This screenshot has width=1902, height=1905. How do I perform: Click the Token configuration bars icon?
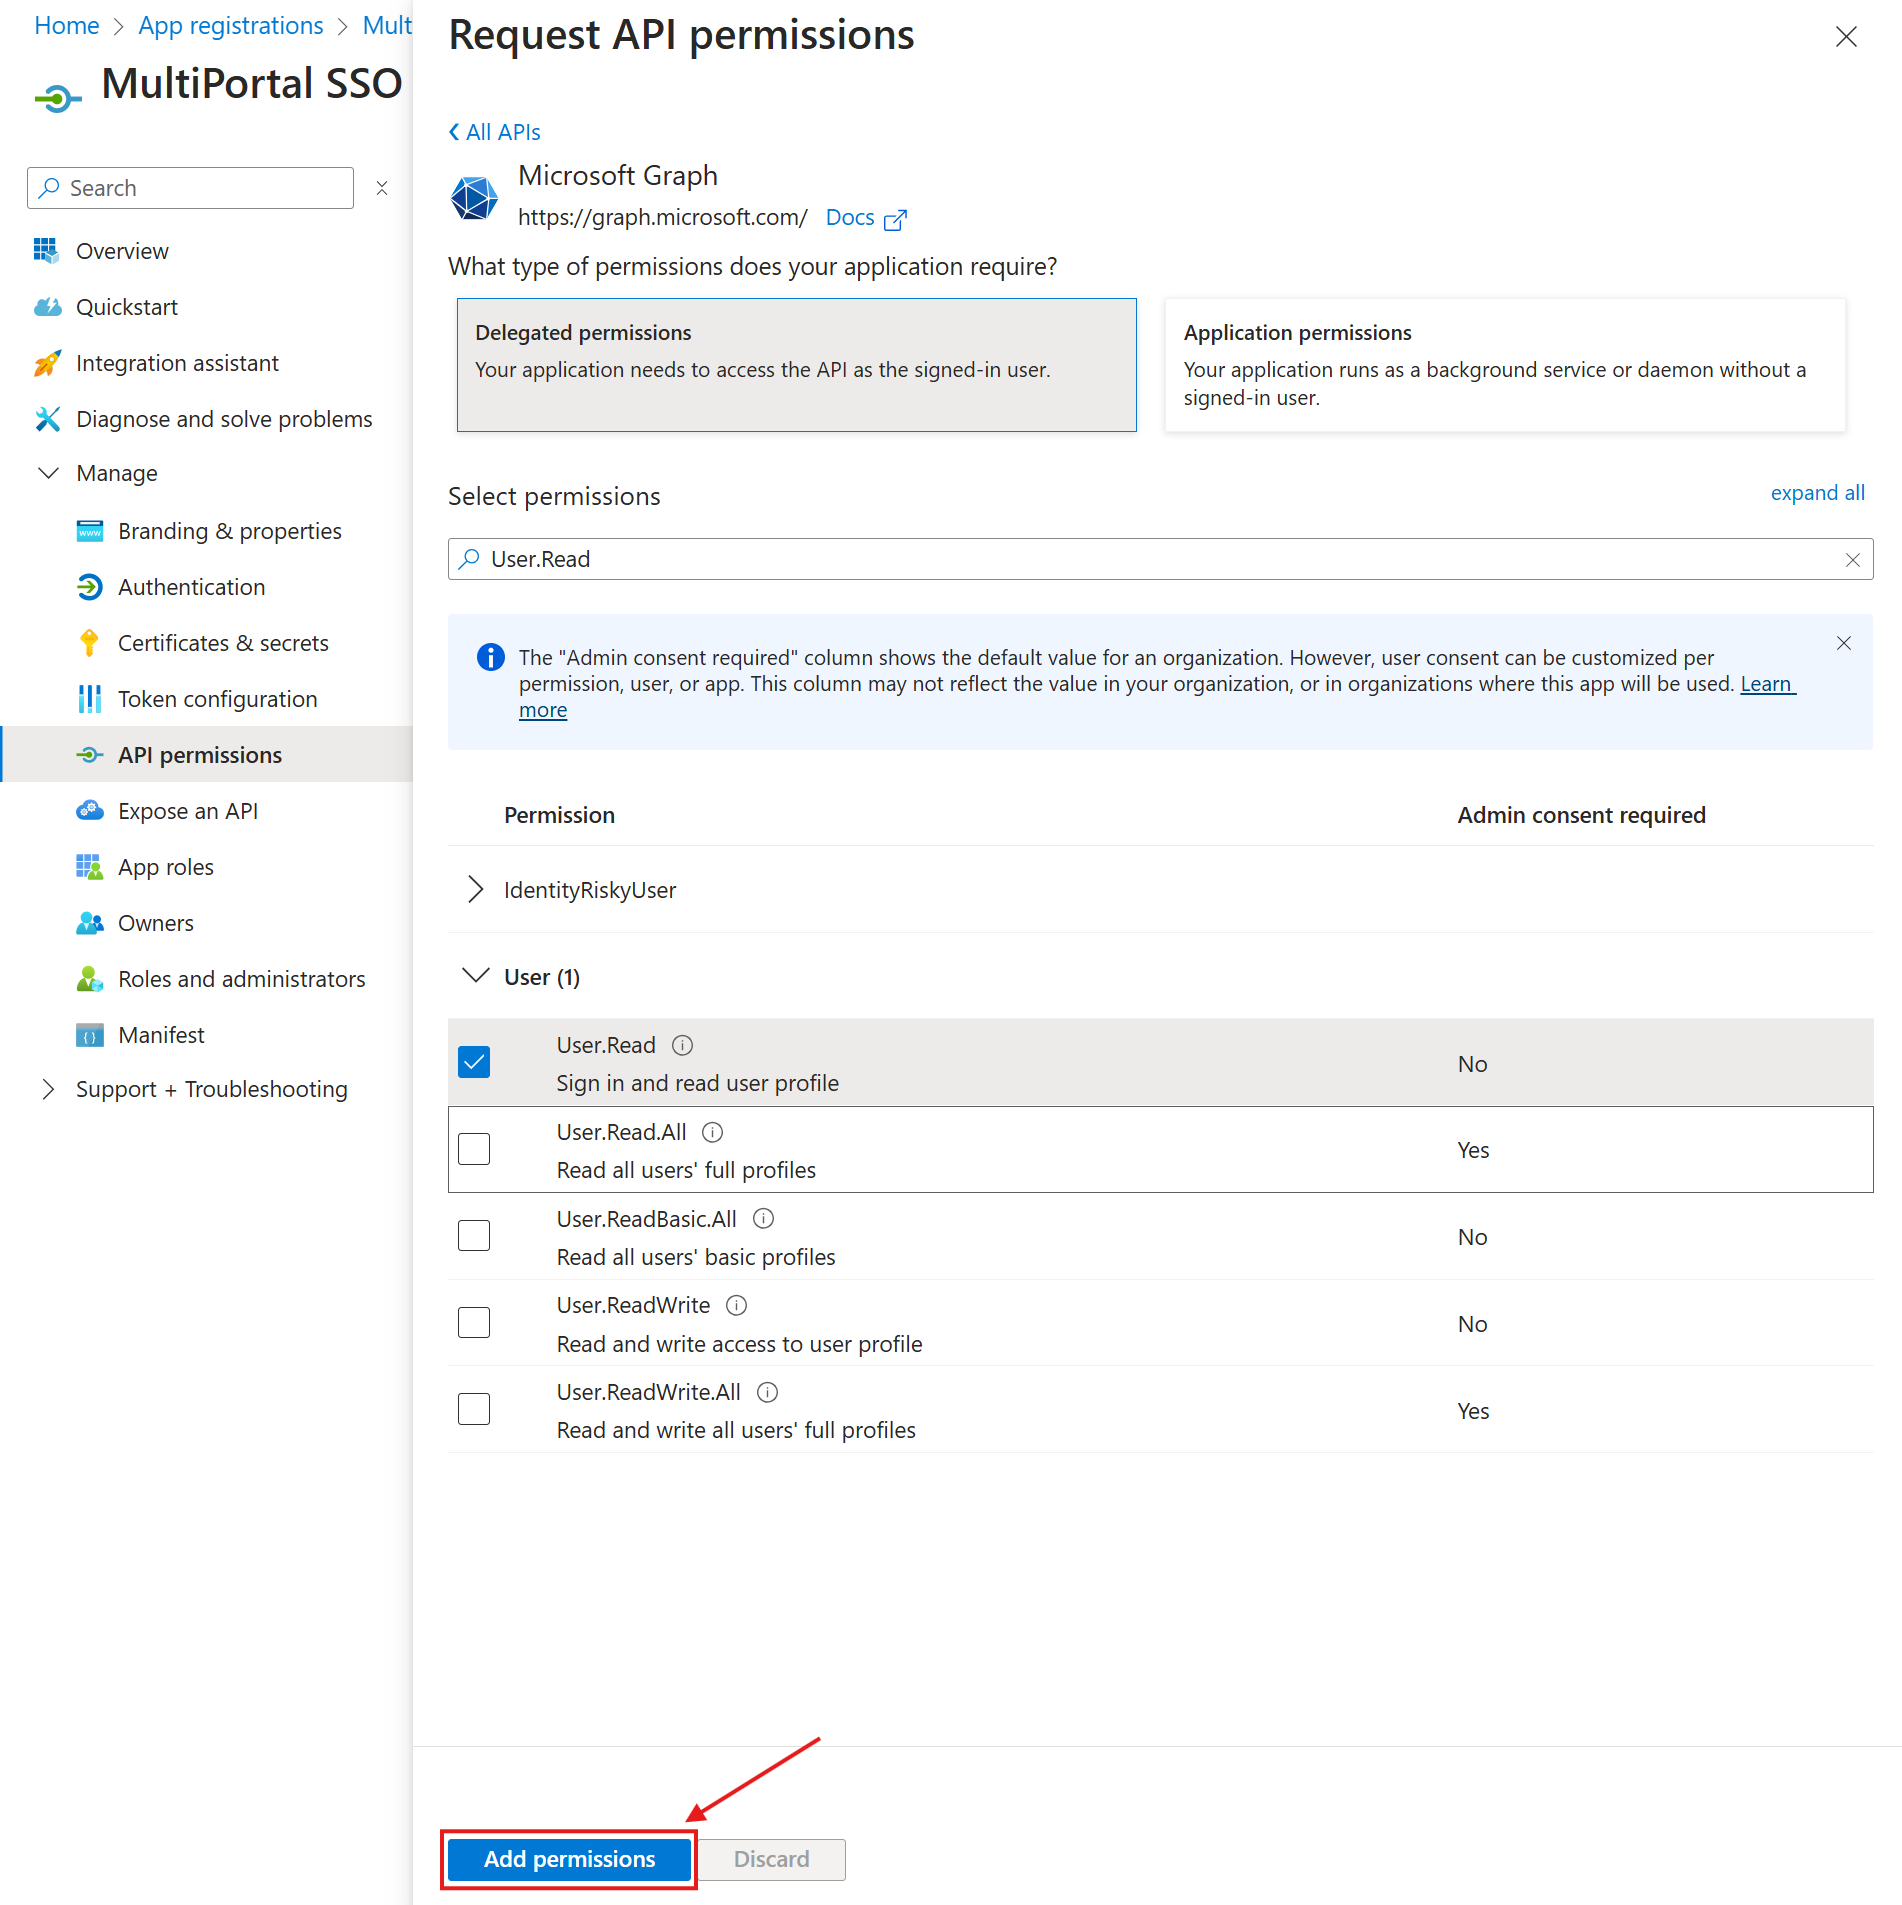[90, 699]
